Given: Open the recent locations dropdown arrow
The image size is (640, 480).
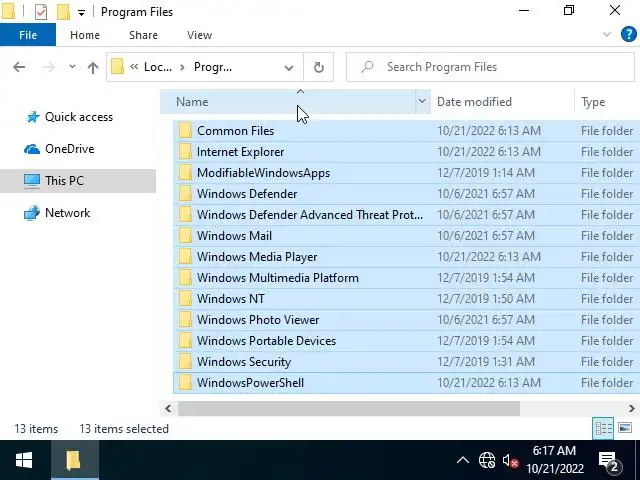Looking at the screenshot, I should 72,67.
